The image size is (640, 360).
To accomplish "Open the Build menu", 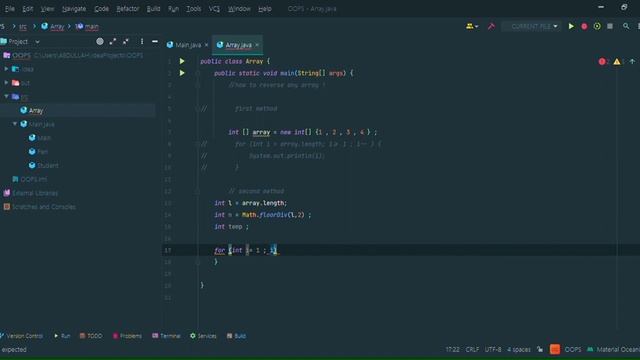I will pos(153,9).
